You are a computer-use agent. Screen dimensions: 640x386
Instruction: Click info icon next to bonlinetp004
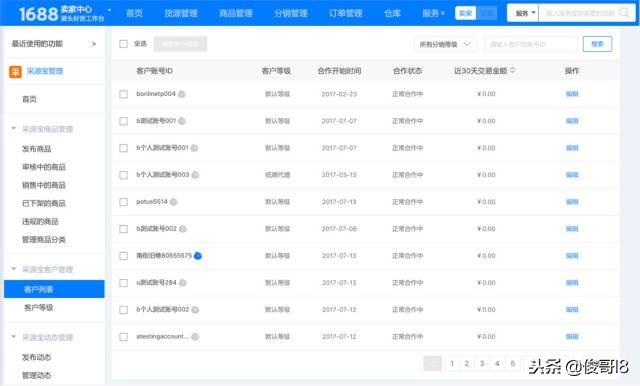coord(182,94)
